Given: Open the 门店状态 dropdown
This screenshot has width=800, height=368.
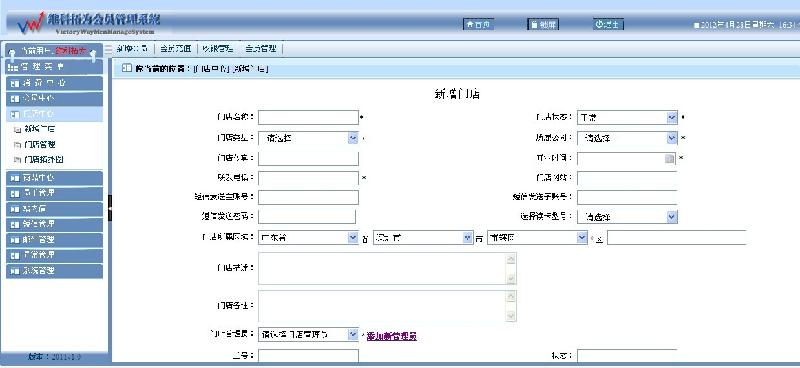Looking at the screenshot, I should tap(627, 117).
